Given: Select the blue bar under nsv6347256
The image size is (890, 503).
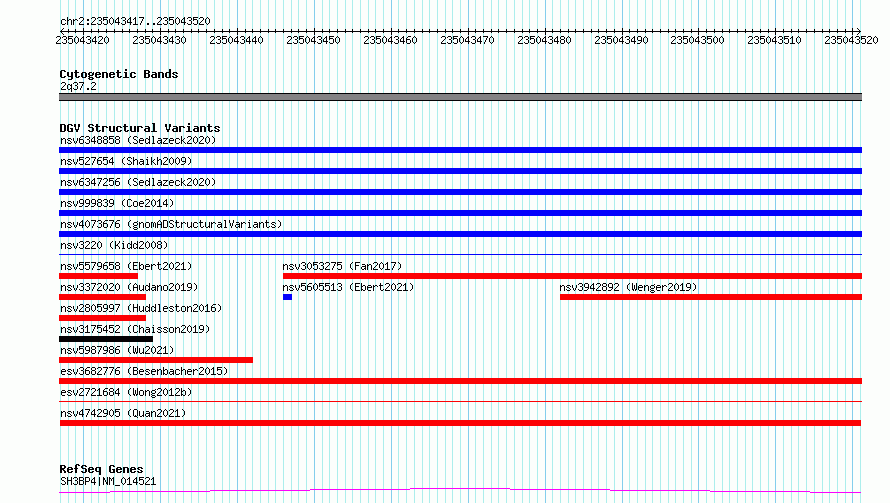Looking at the screenshot, I should click(x=460, y=192).
